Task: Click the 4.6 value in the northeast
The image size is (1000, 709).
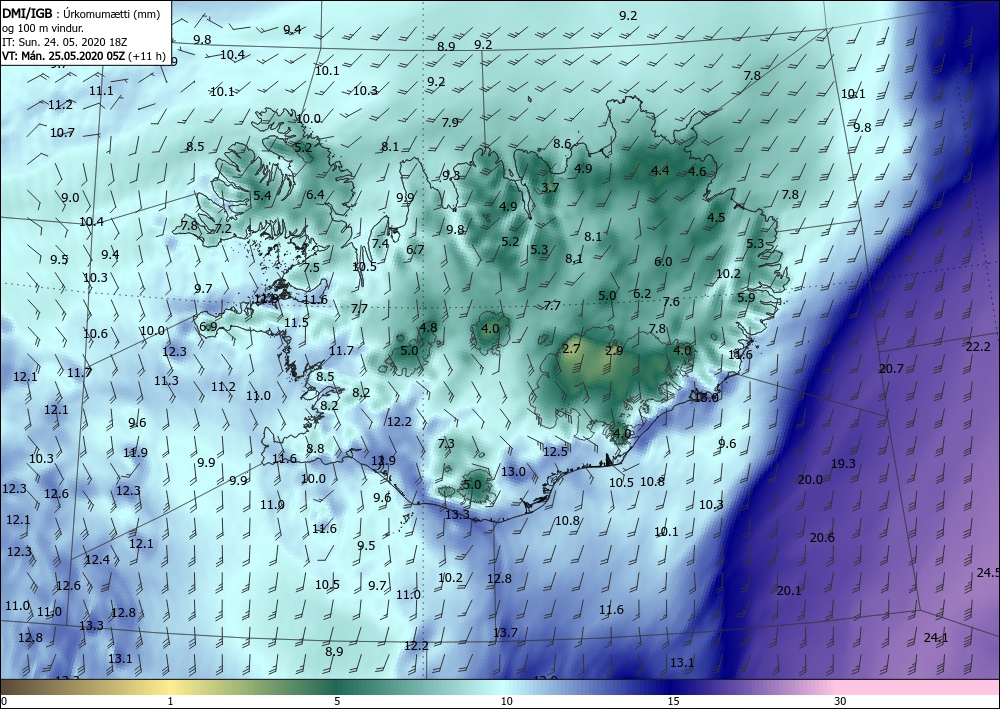Action: click(697, 172)
